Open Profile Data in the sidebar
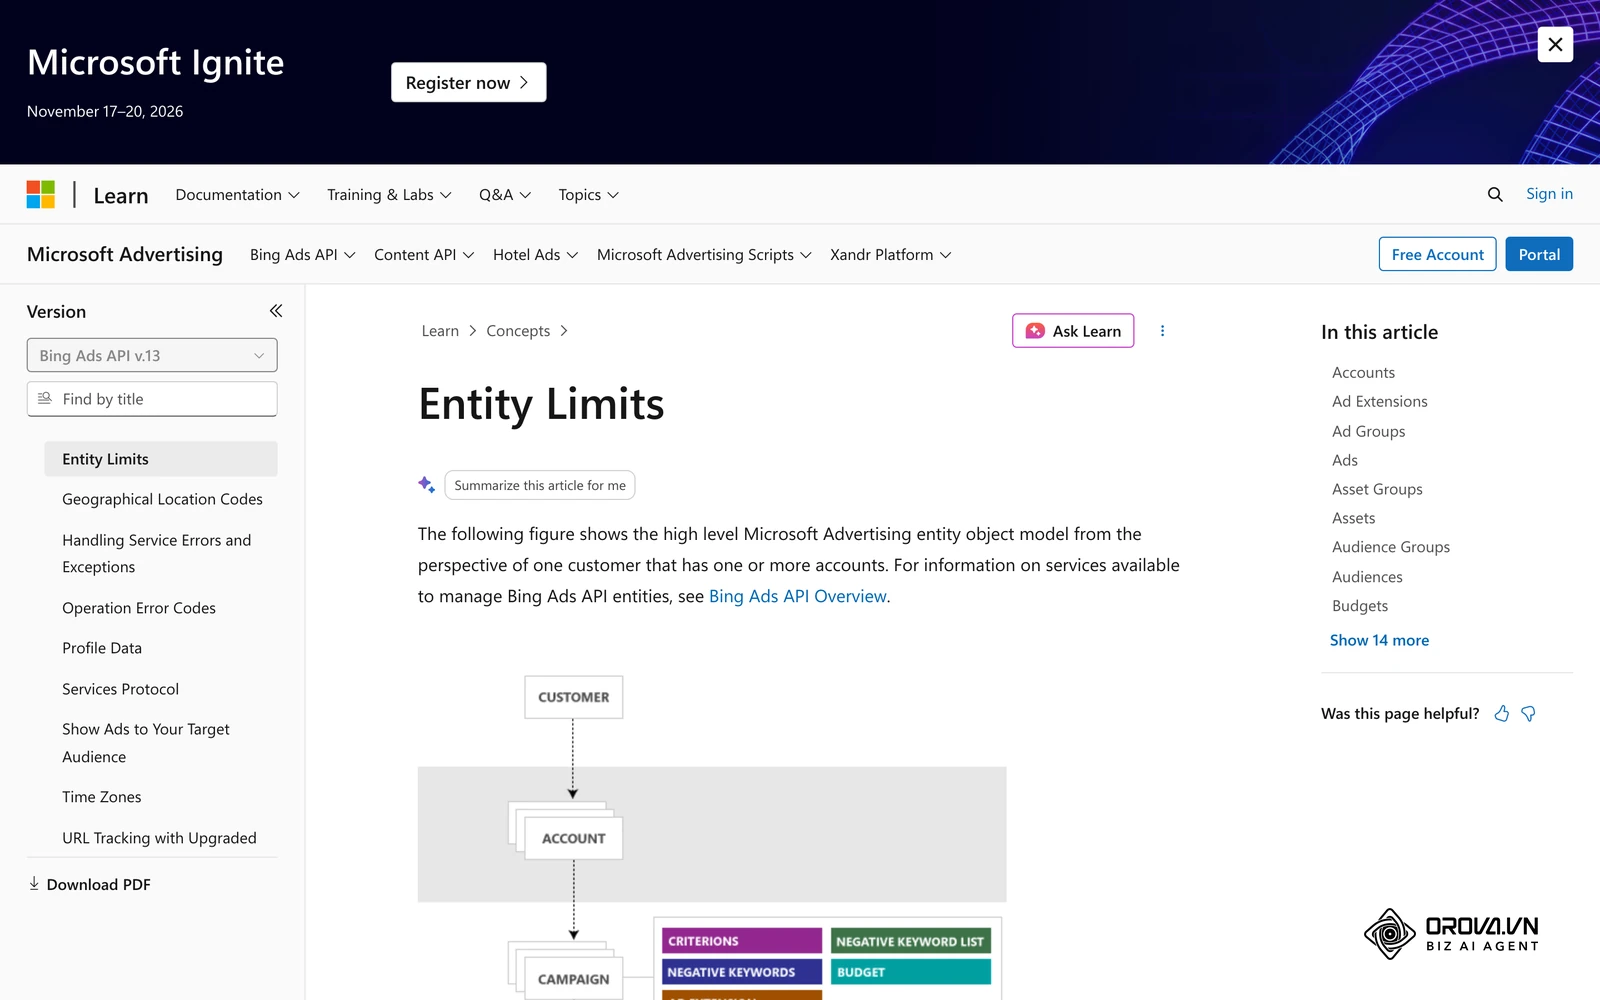 pyautogui.click(x=102, y=648)
